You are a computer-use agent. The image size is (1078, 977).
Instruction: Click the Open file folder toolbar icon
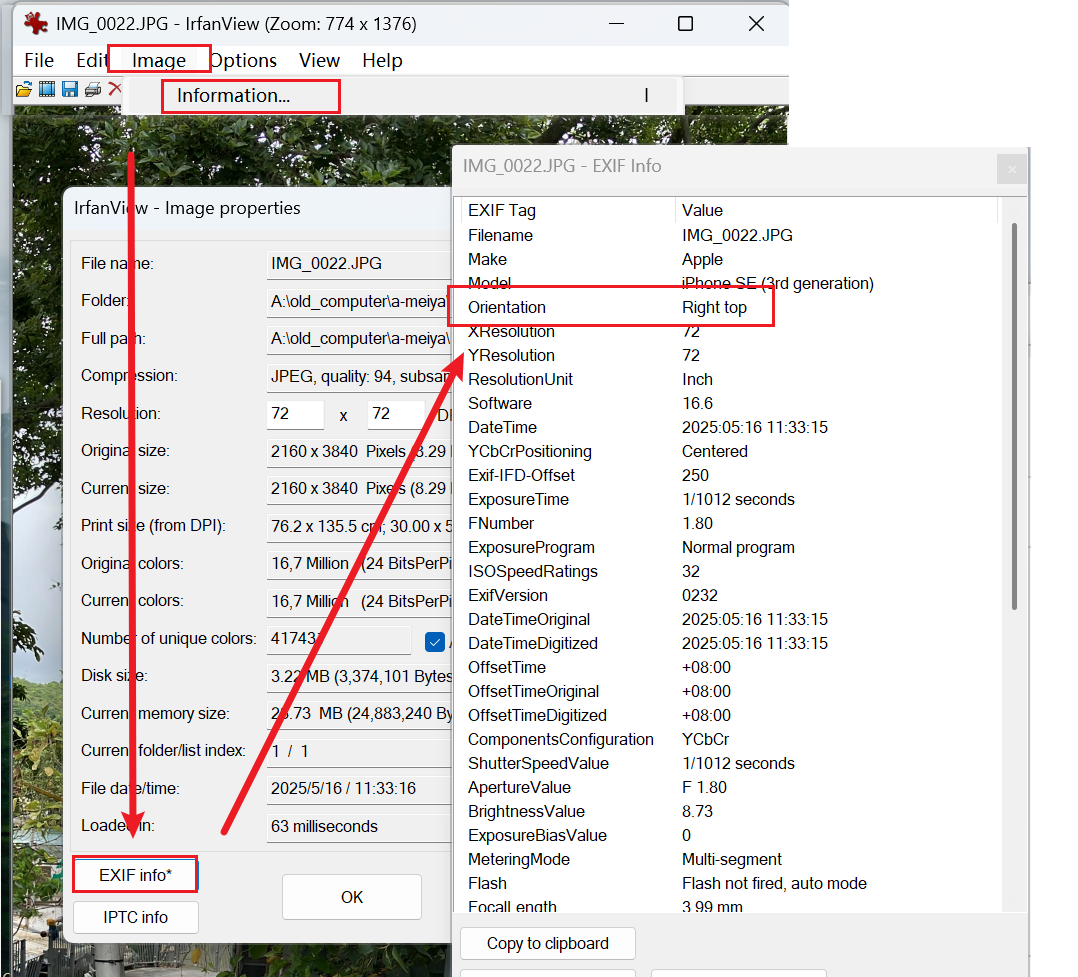23,90
